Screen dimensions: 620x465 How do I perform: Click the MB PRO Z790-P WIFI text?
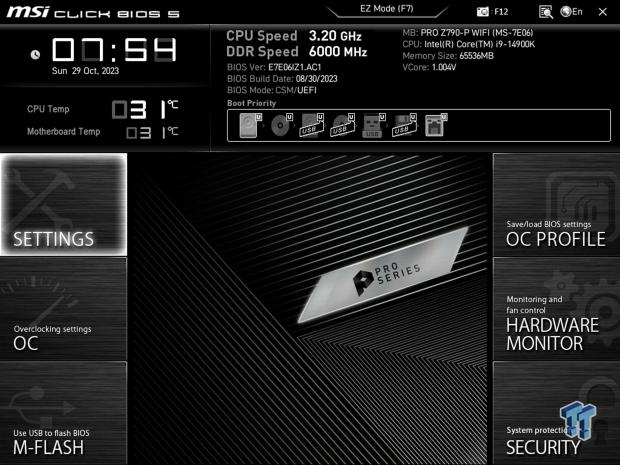[x=468, y=33]
